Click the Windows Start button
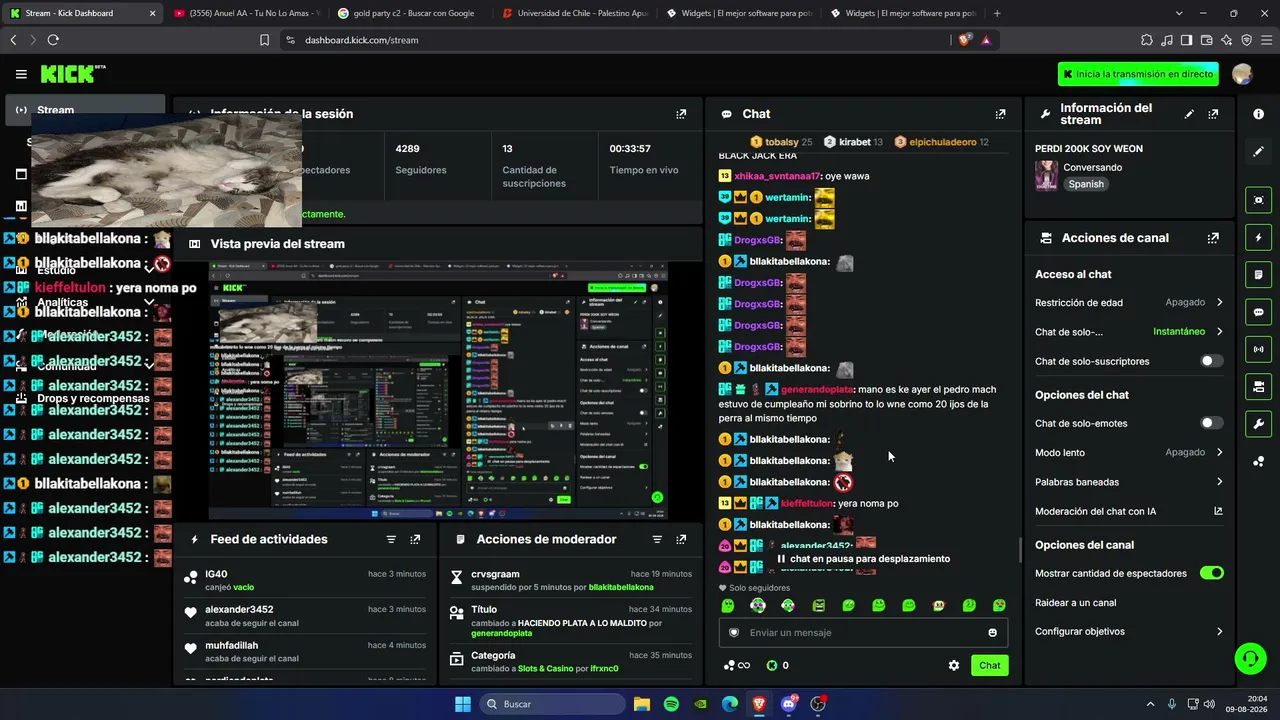1280x720 pixels. (x=462, y=704)
